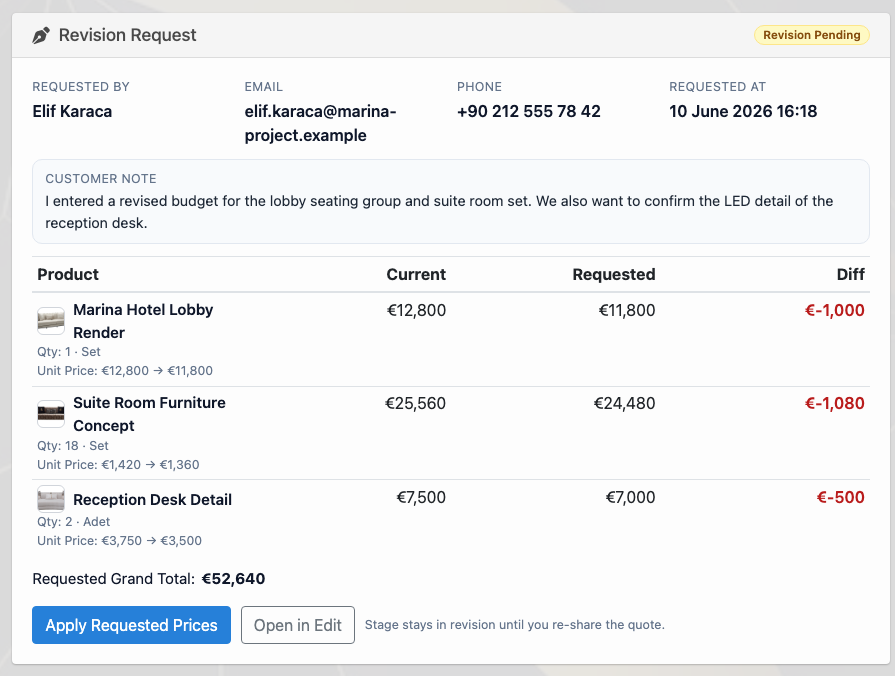Click current price €12,800 in Current column
Screen dimensions: 895x676
click(x=416, y=310)
